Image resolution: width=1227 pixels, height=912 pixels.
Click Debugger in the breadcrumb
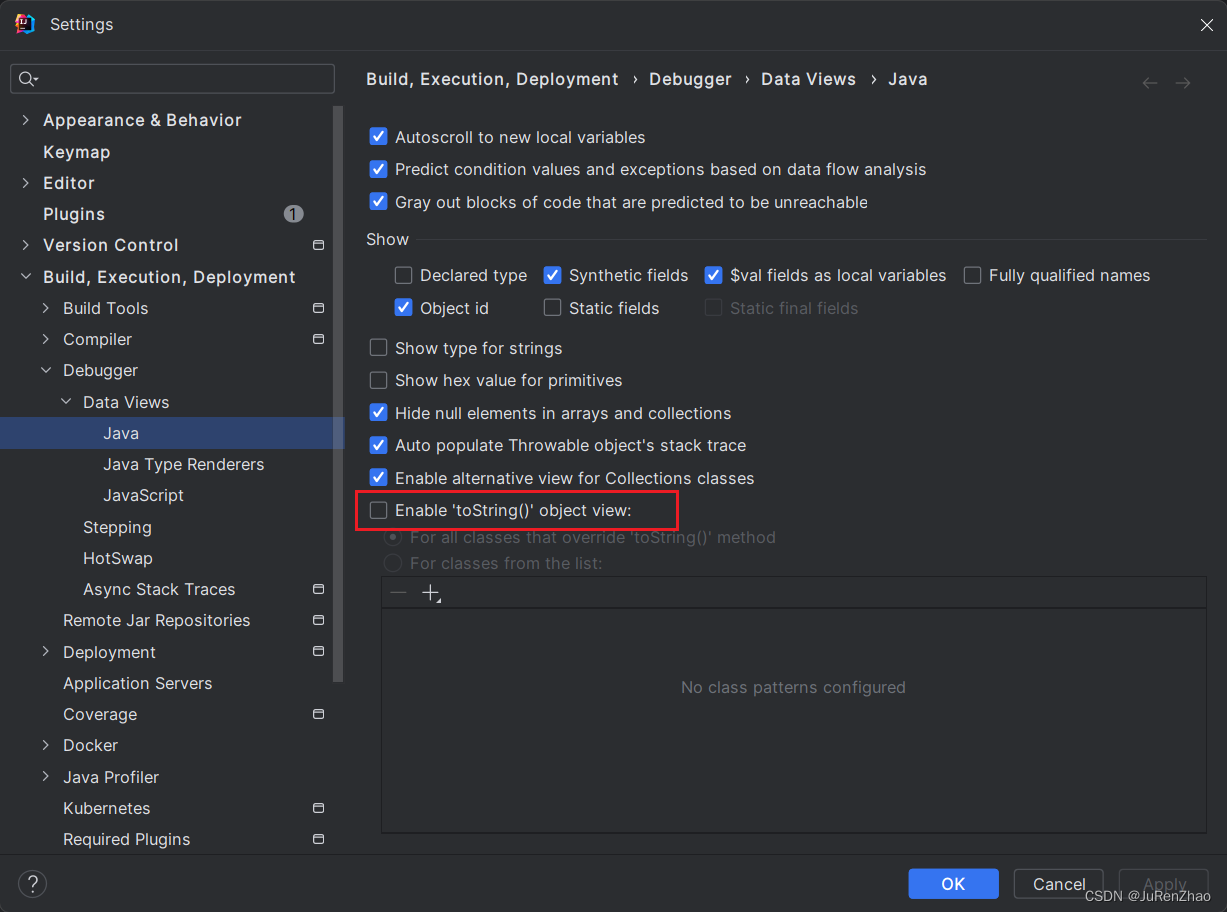(690, 79)
